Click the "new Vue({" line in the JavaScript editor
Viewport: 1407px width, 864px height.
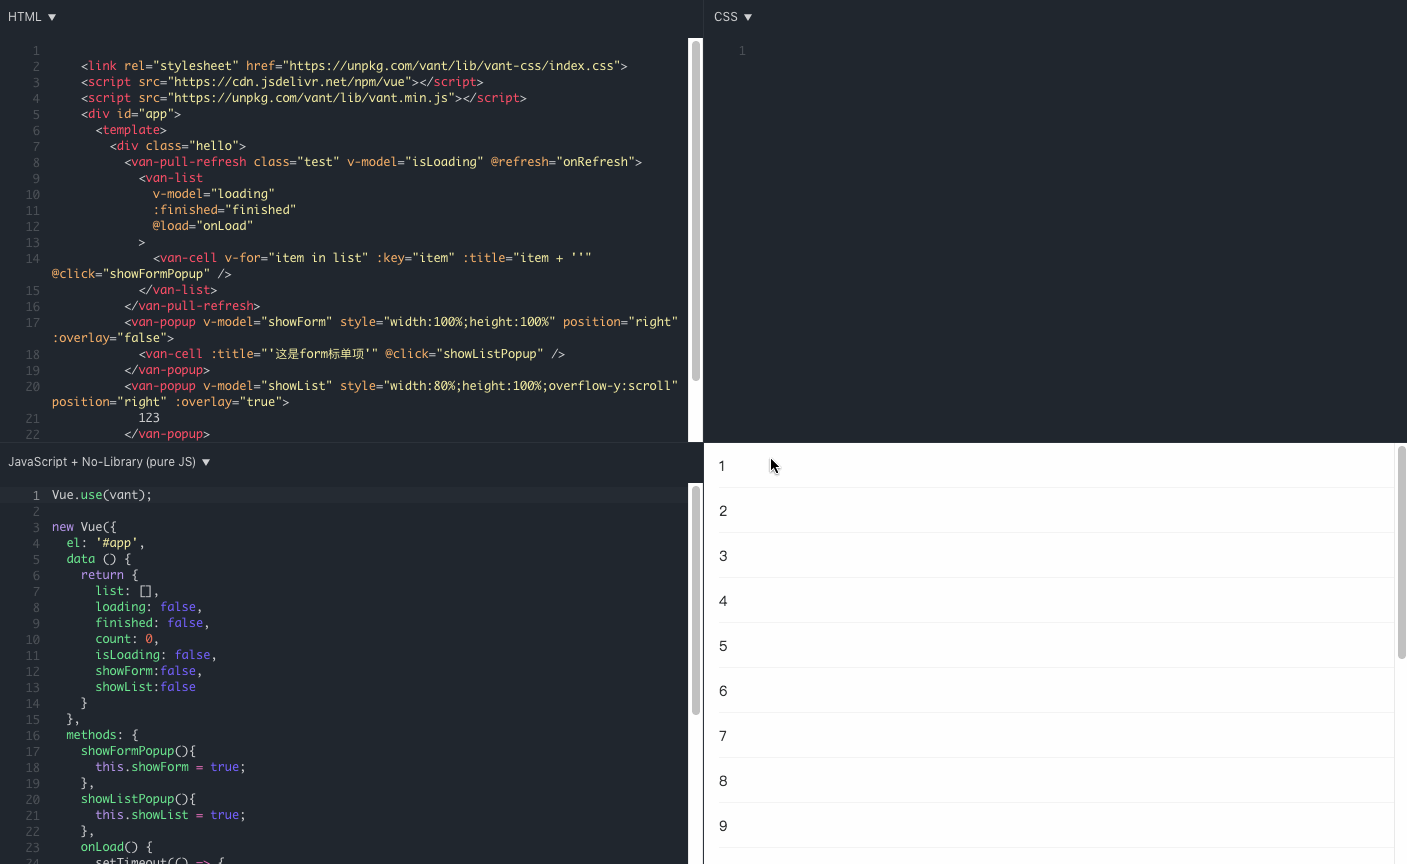(x=84, y=527)
